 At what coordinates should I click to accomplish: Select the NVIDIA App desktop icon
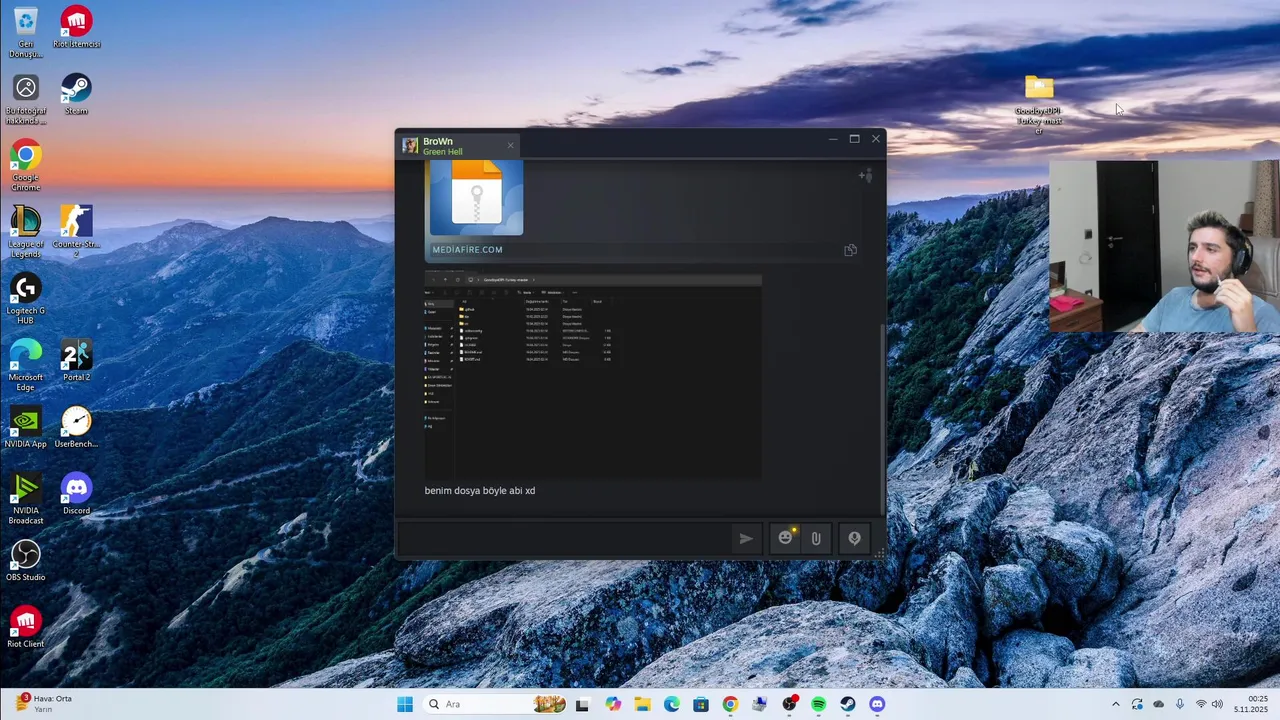click(26, 428)
